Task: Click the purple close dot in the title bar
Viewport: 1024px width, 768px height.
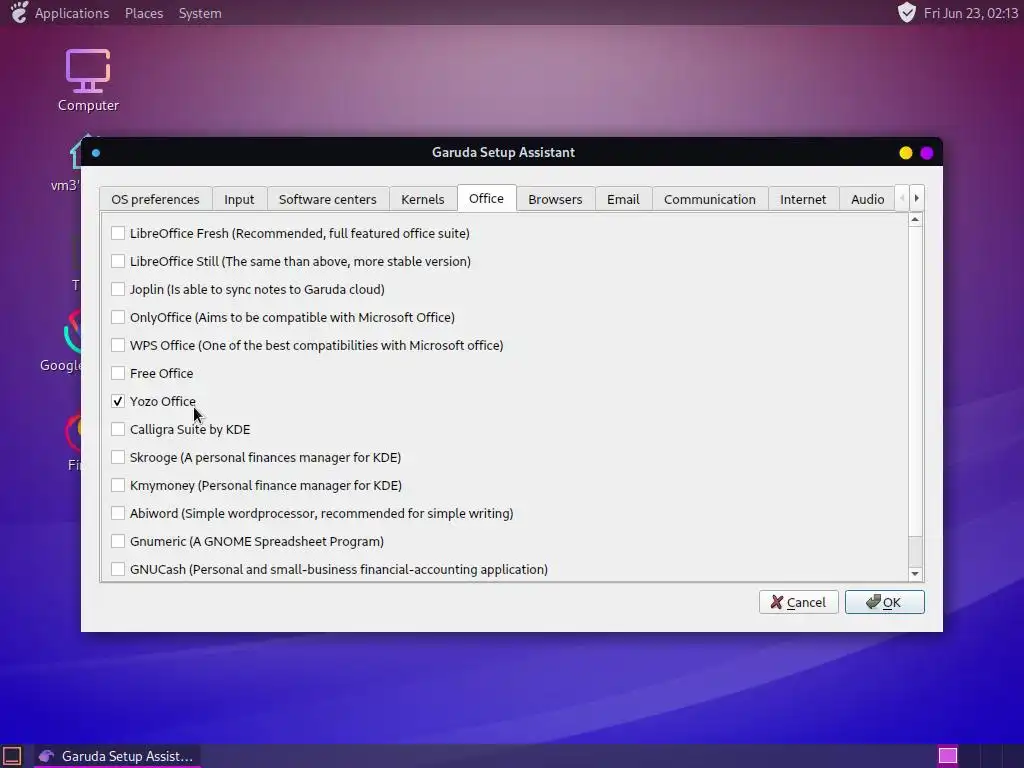Action: click(927, 153)
